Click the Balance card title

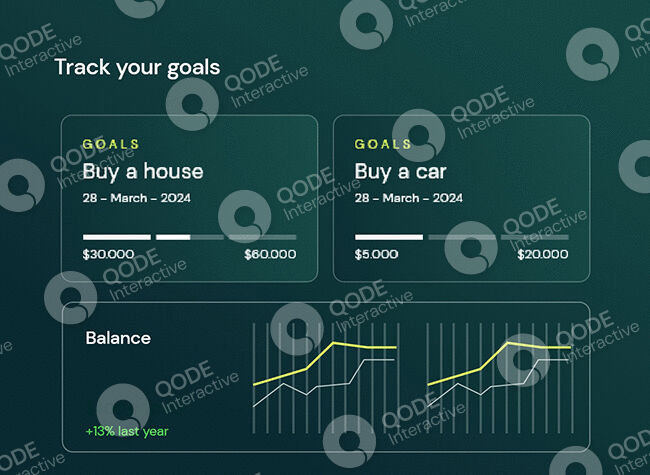click(x=118, y=338)
